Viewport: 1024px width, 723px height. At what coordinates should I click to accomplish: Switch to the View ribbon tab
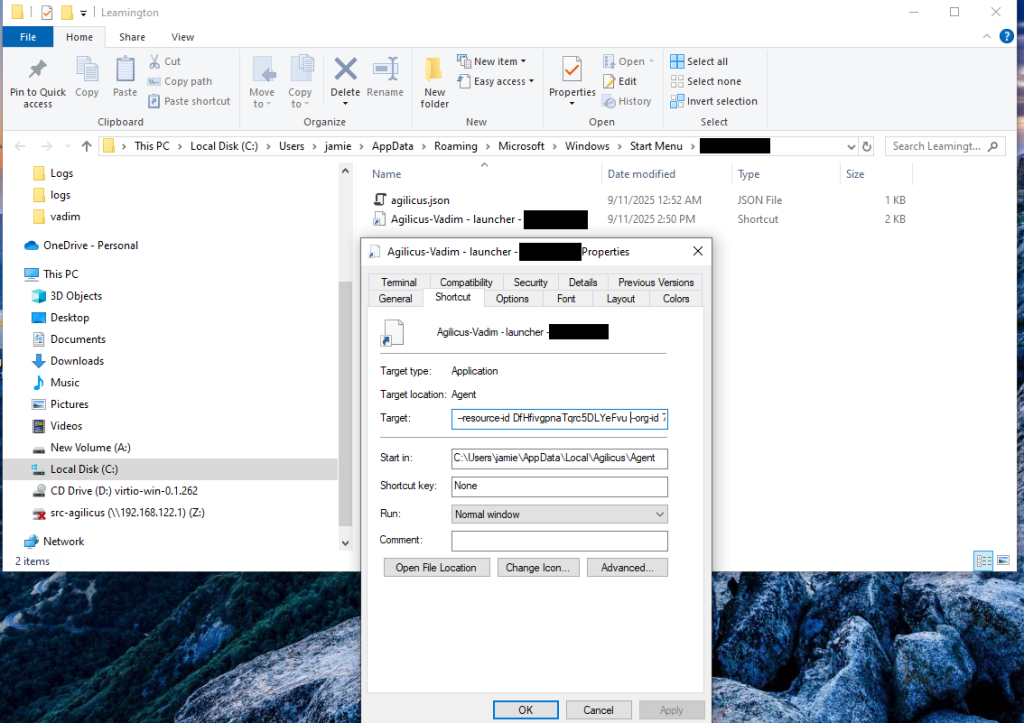[x=182, y=37]
